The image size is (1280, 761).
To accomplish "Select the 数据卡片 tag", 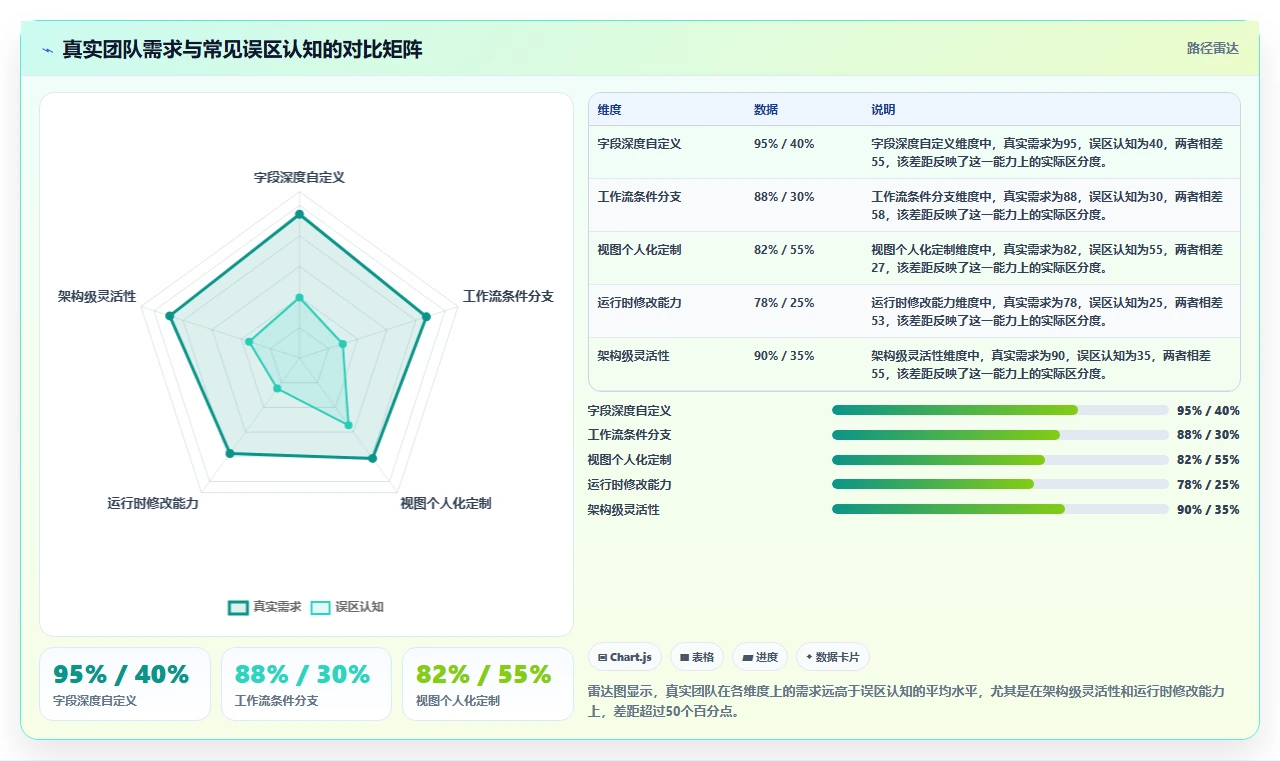I will pyautogui.click(x=833, y=657).
